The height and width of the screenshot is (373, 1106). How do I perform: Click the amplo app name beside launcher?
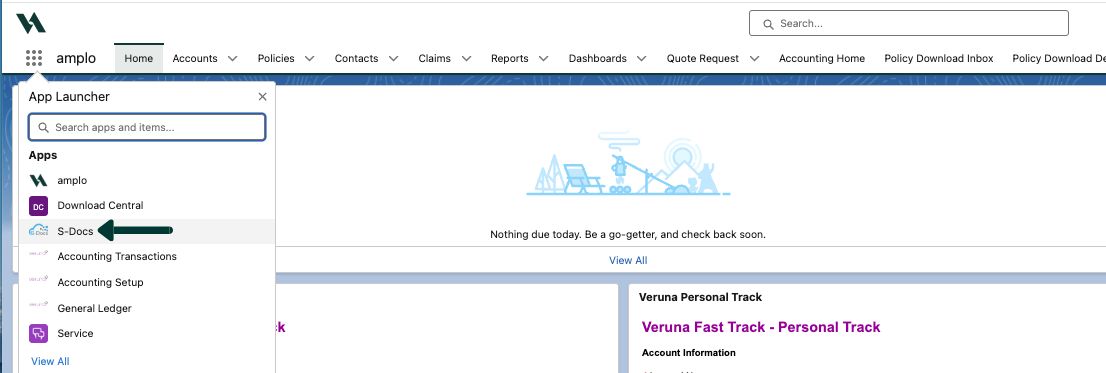(x=76, y=59)
